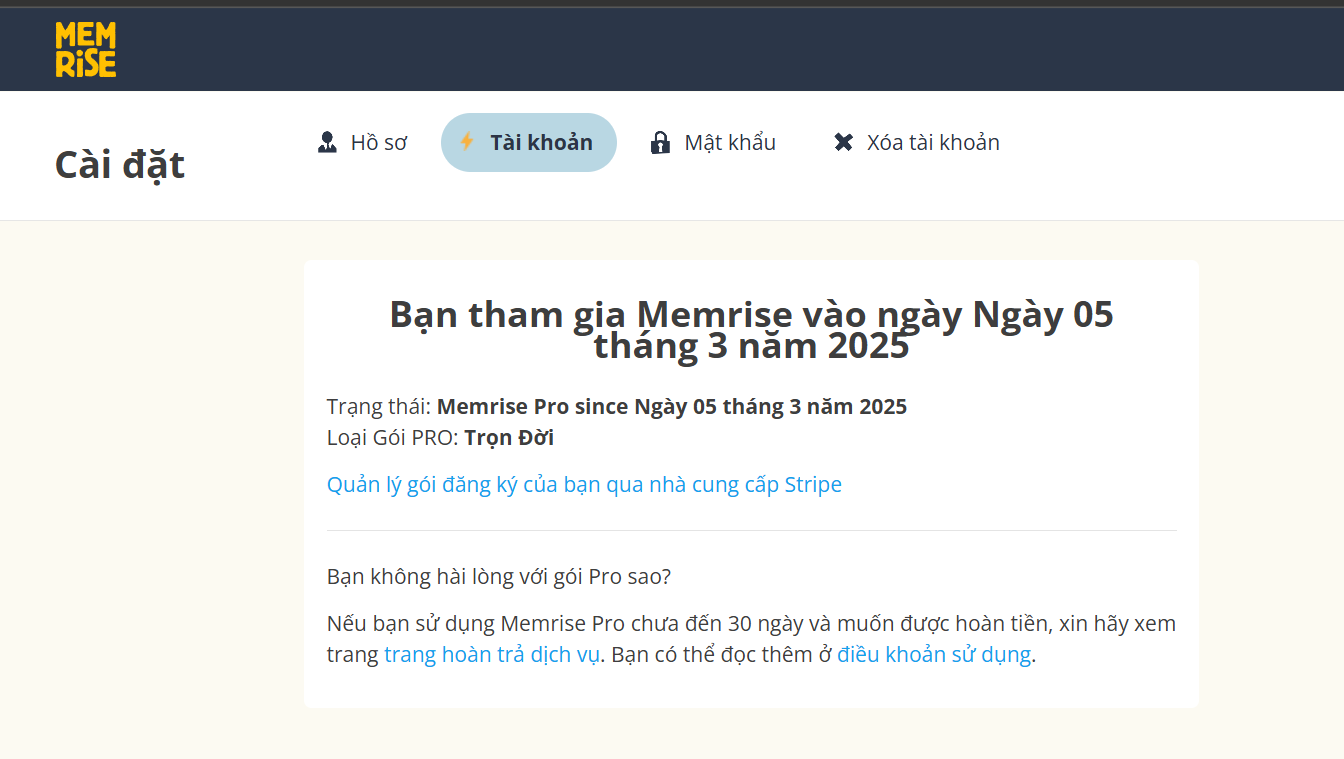Follow the 'trang hoàn trả dịch vụ' link
Screen dimensions: 1344x759
(492, 656)
